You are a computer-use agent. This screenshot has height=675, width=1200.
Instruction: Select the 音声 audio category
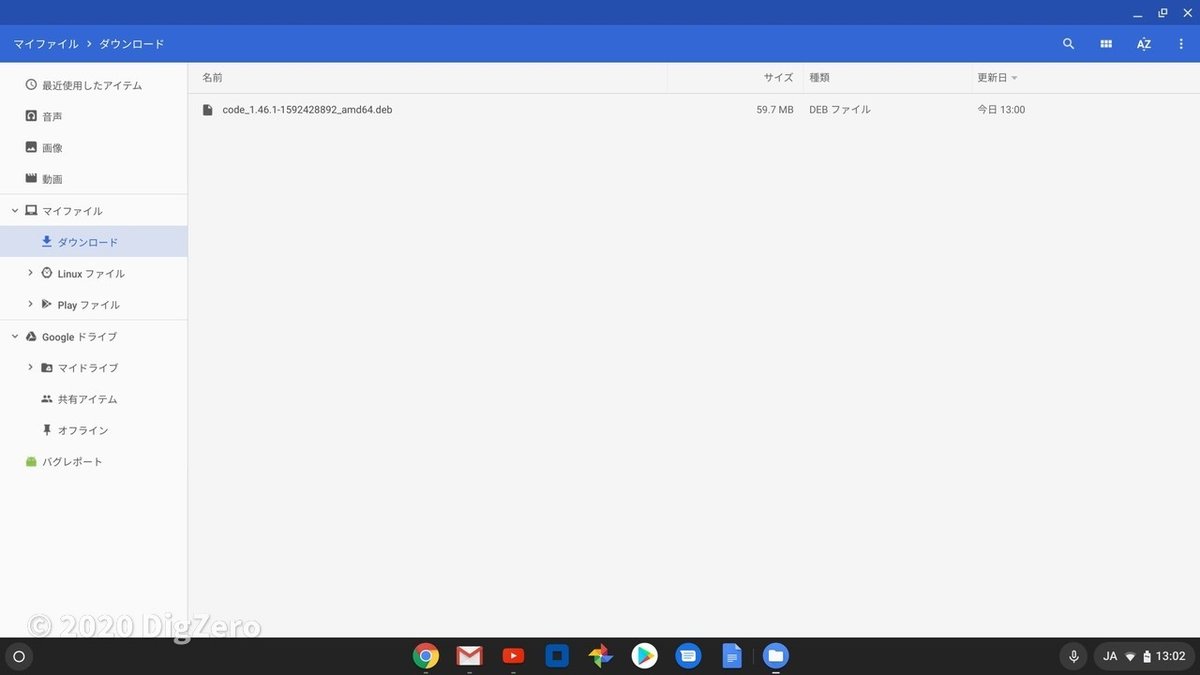[93, 116]
